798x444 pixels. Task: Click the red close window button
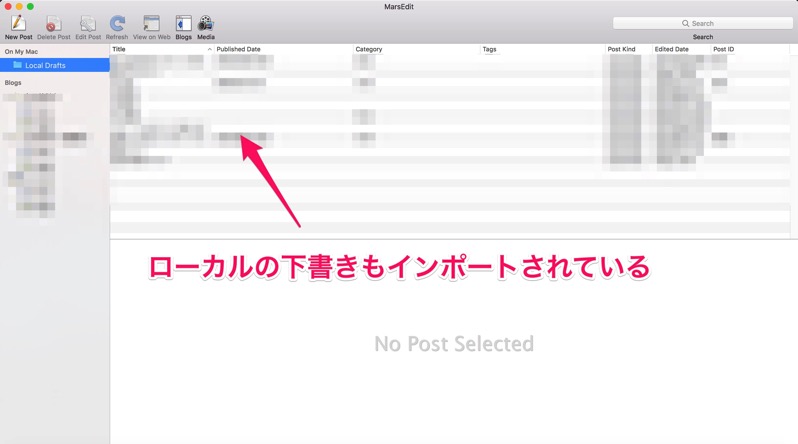(x=8, y=6)
